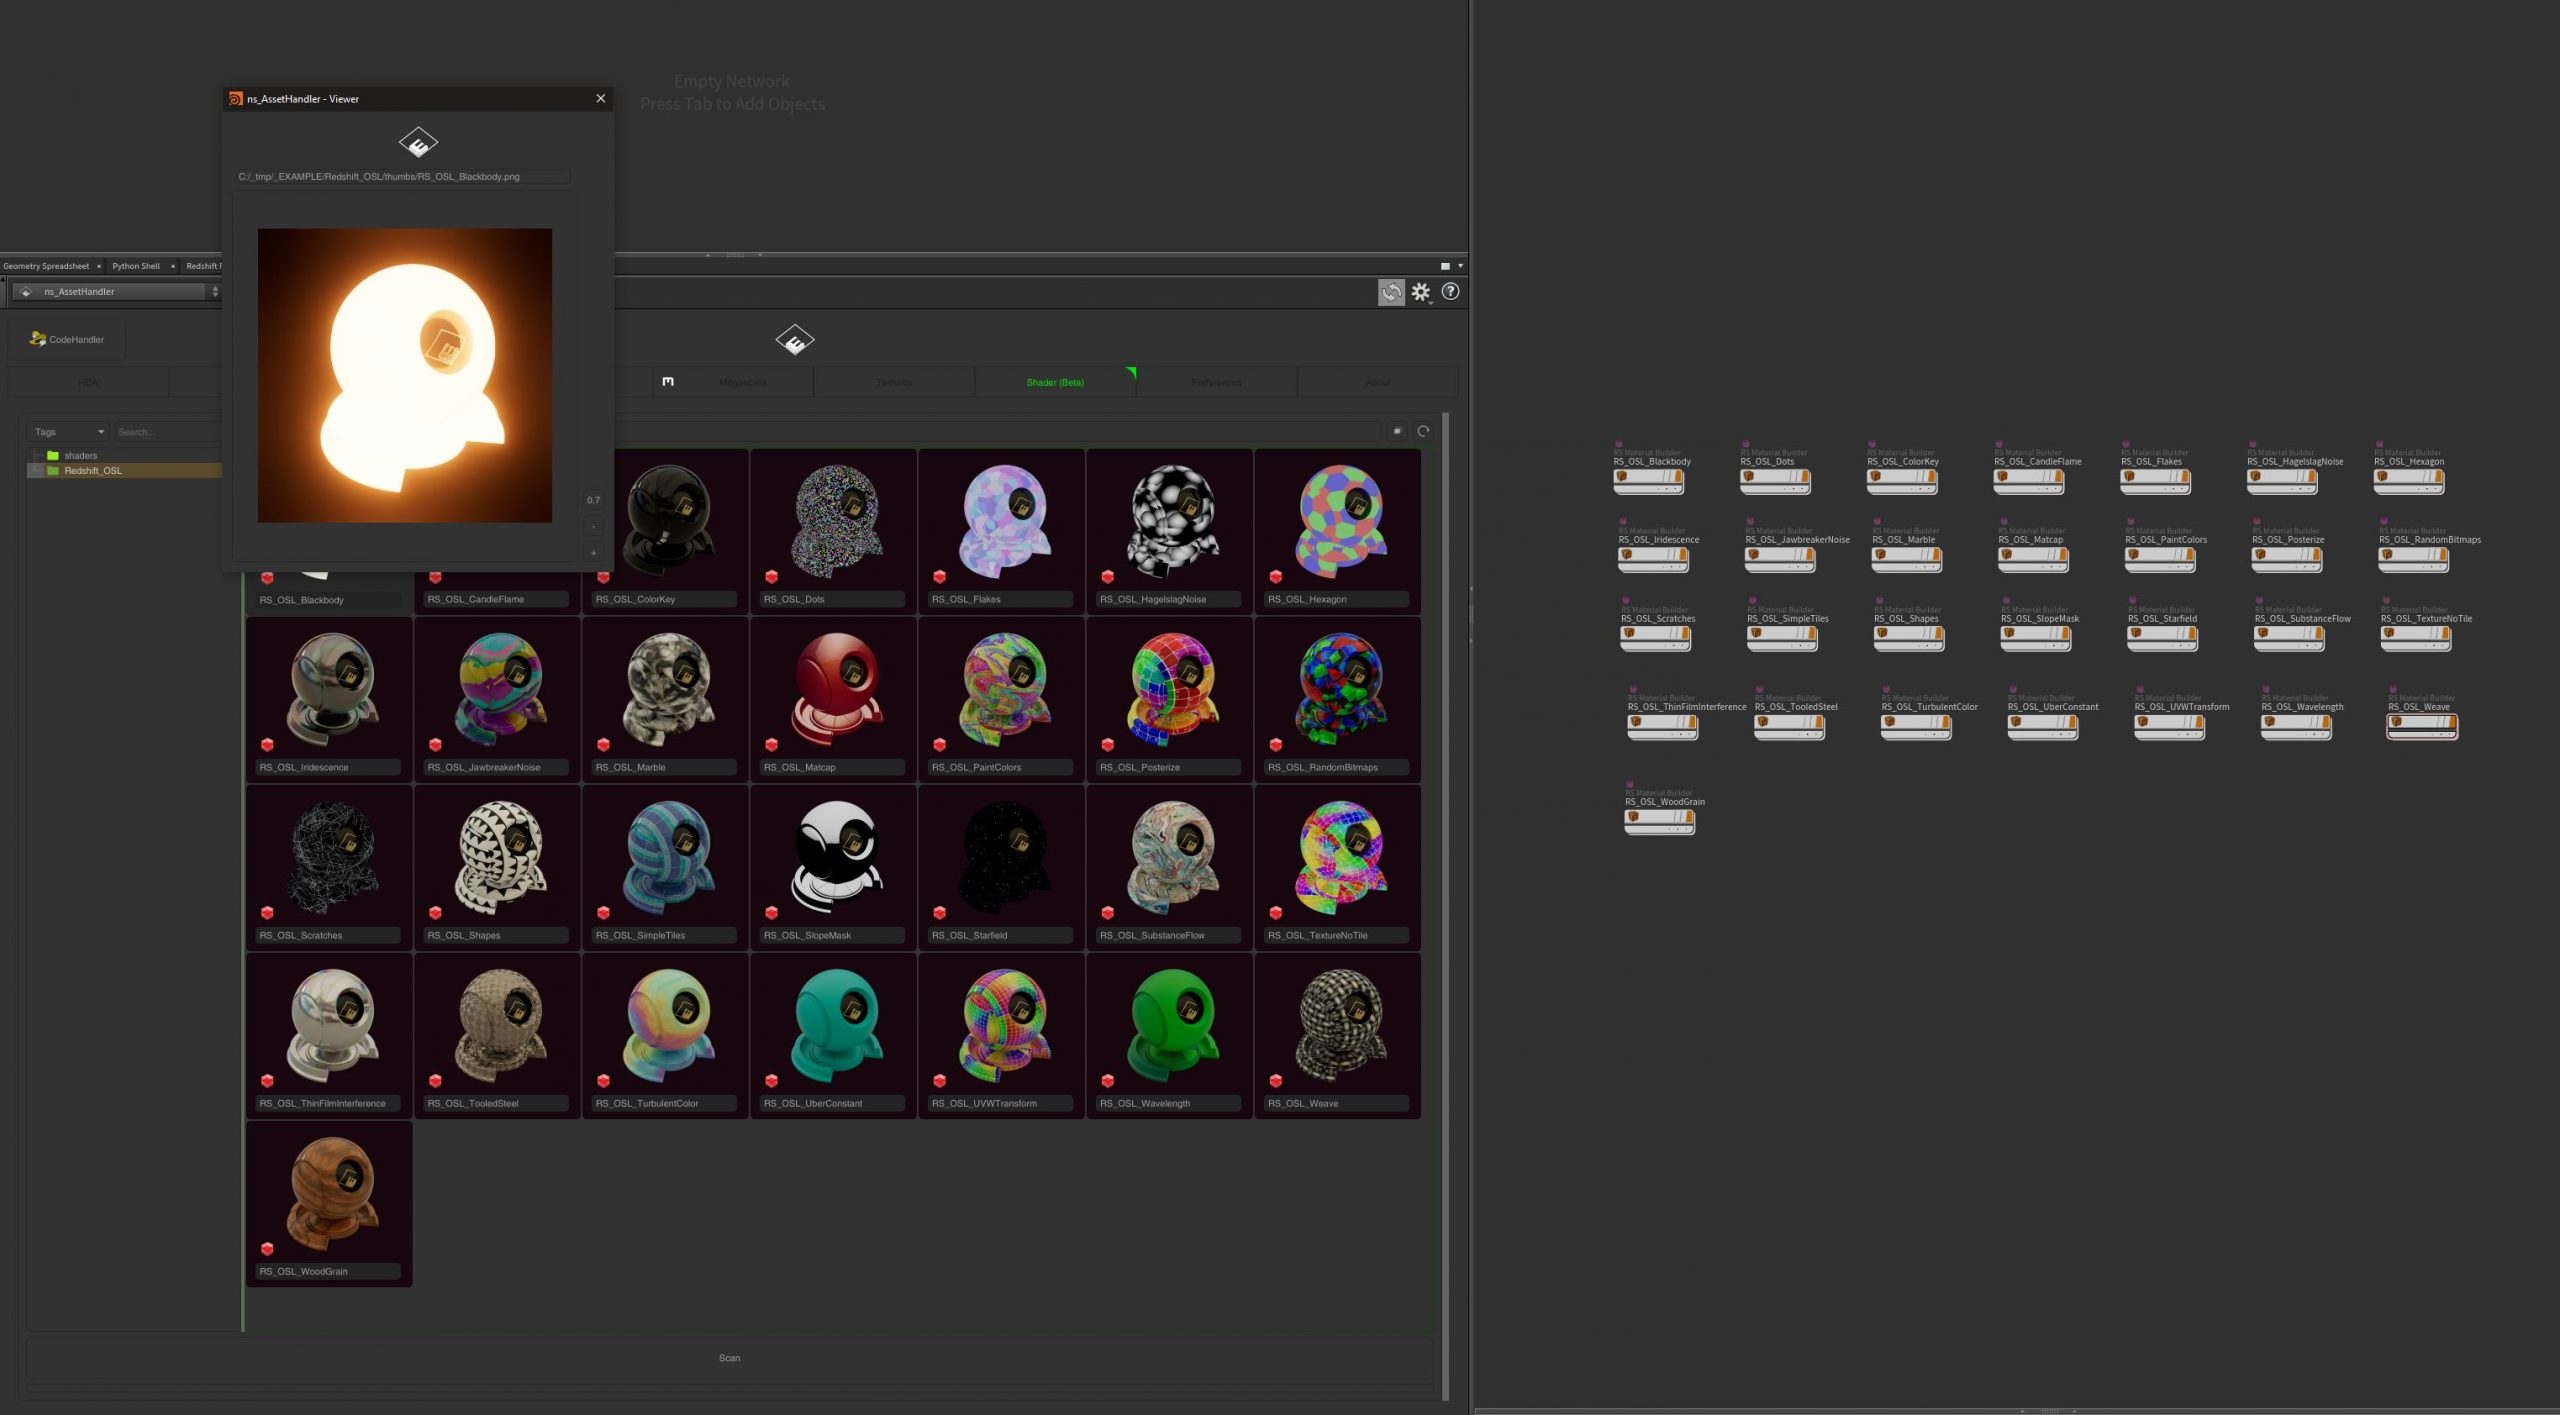Open the Textures tab
Screen dimensions: 2560x1415
pos(894,381)
